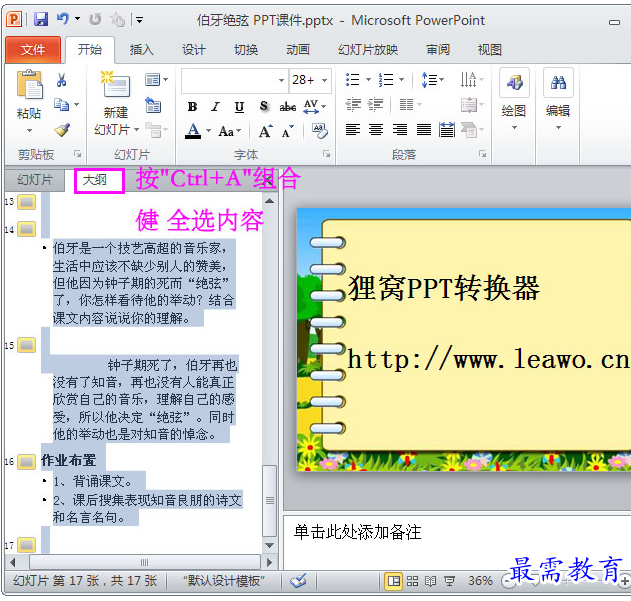The image size is (631, 601).
Task: Justify the paragraph text
Action: [423, 130]
